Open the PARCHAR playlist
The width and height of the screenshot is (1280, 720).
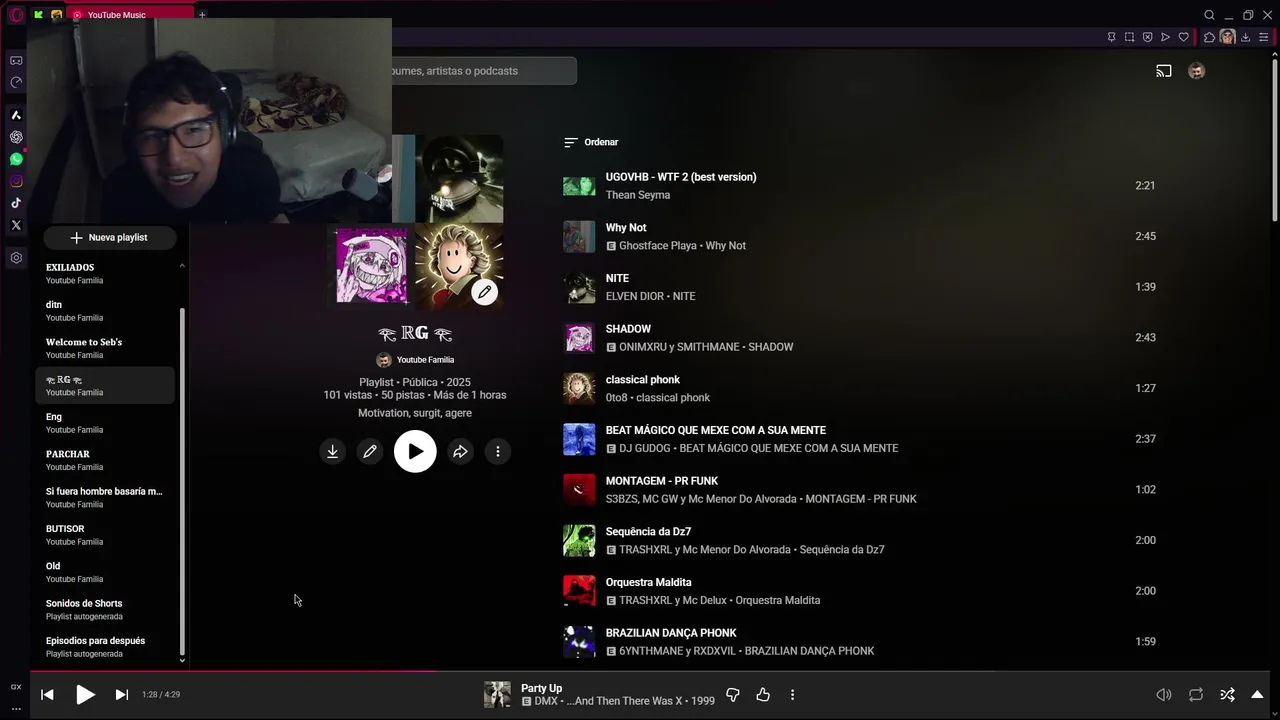pyautogui.click(x=105, y=460)
